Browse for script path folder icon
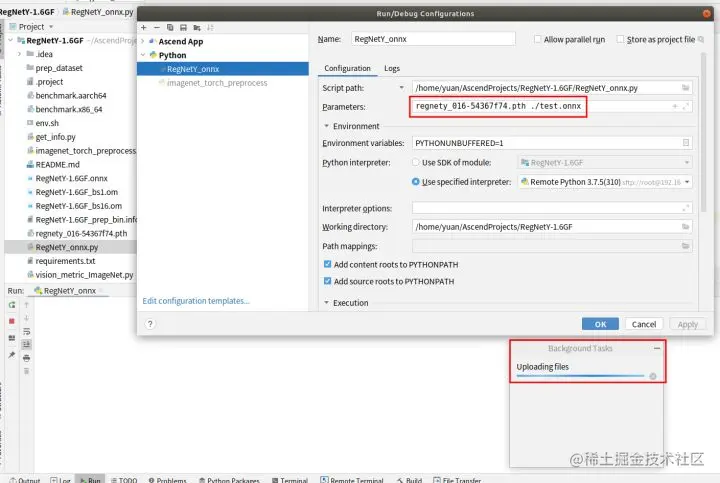 [x=685, y=88]
